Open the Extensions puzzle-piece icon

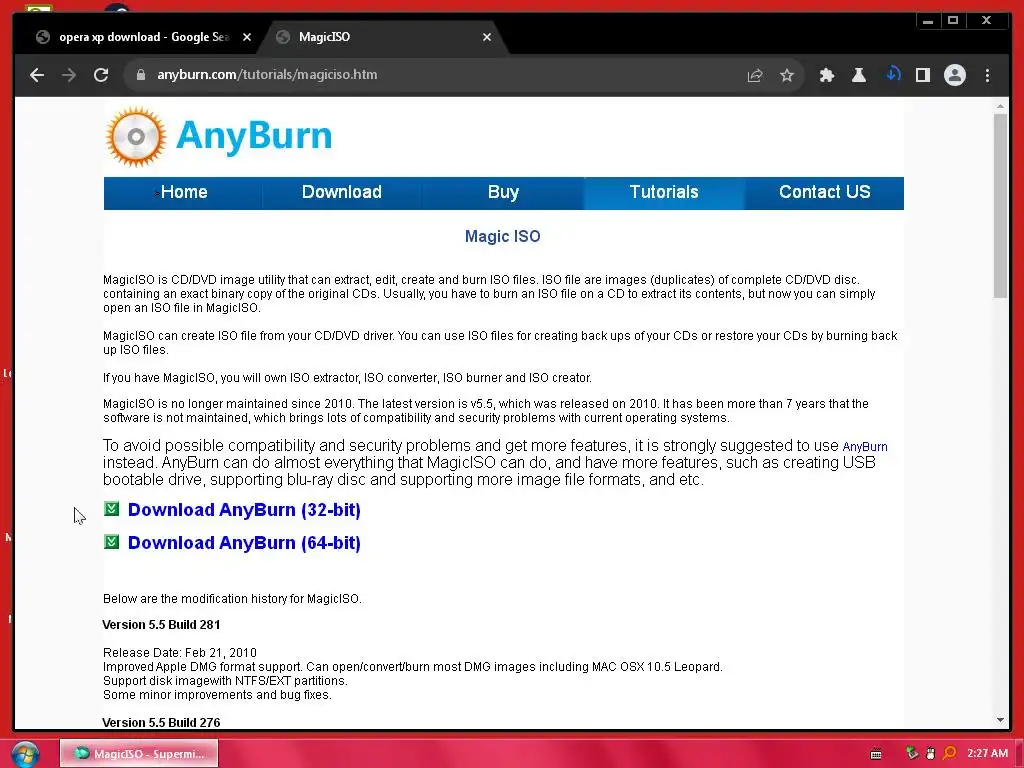tap(827, 75)
